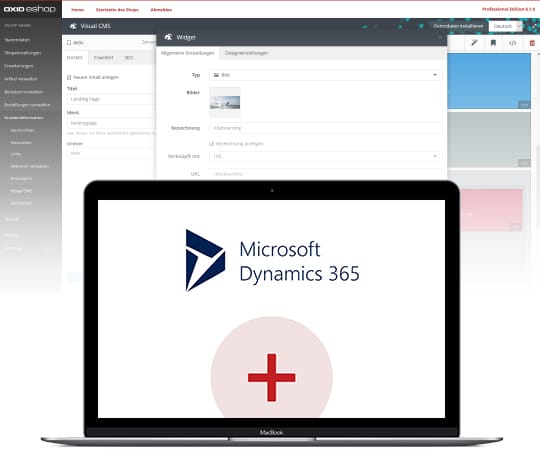540x460 pixels.
Task: Select the SEO tab
Action: [x=129, y=58]
